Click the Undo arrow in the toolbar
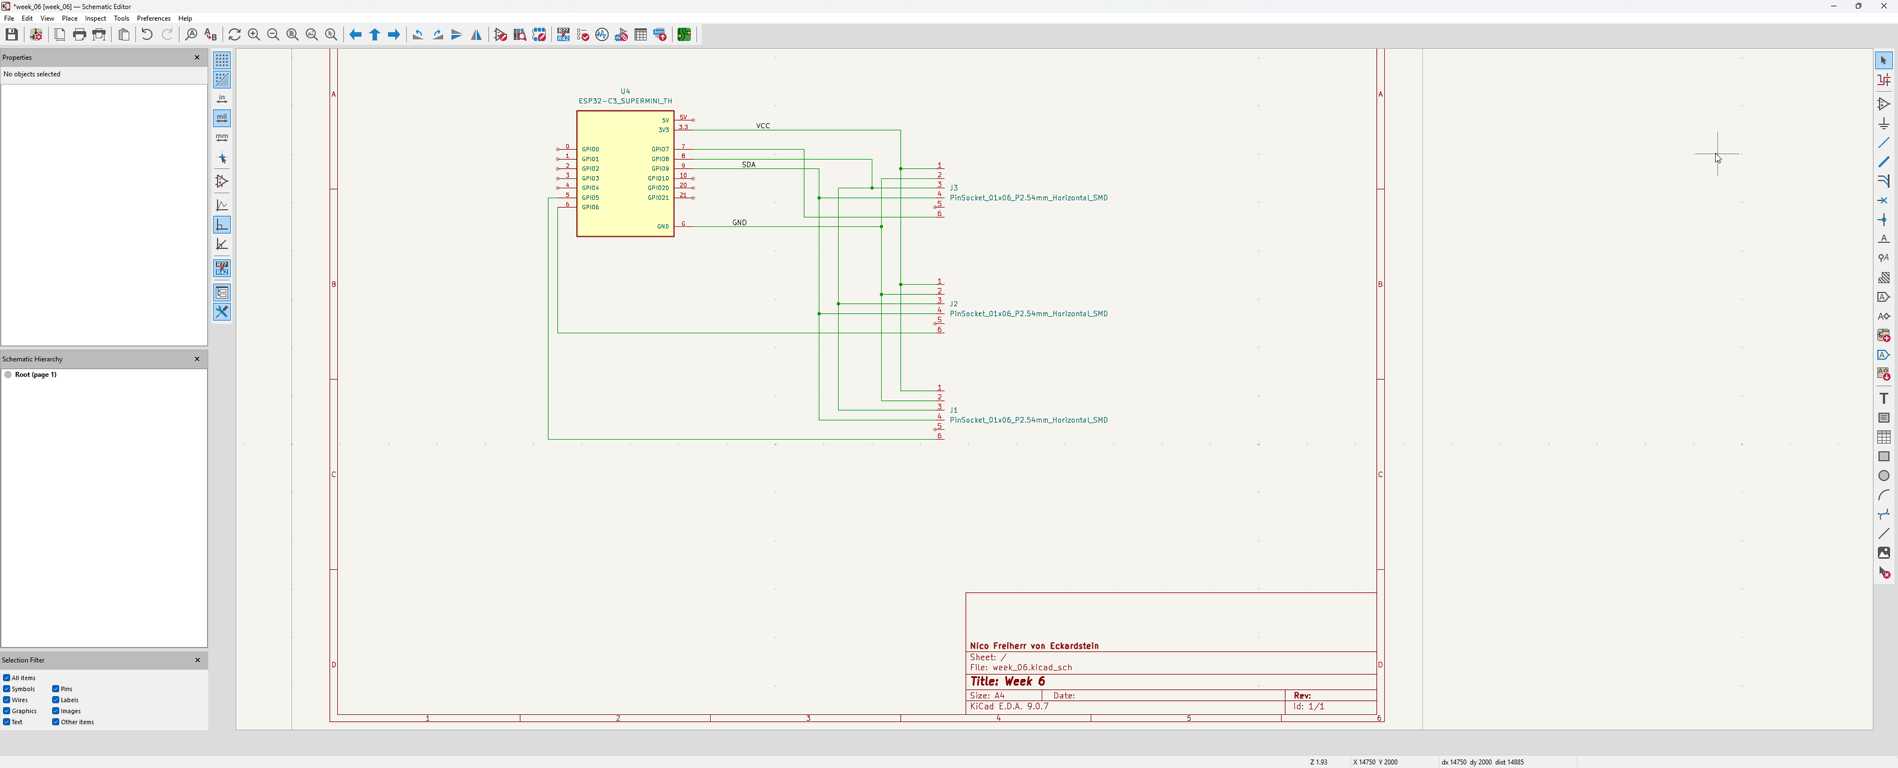 coord(147,35)
